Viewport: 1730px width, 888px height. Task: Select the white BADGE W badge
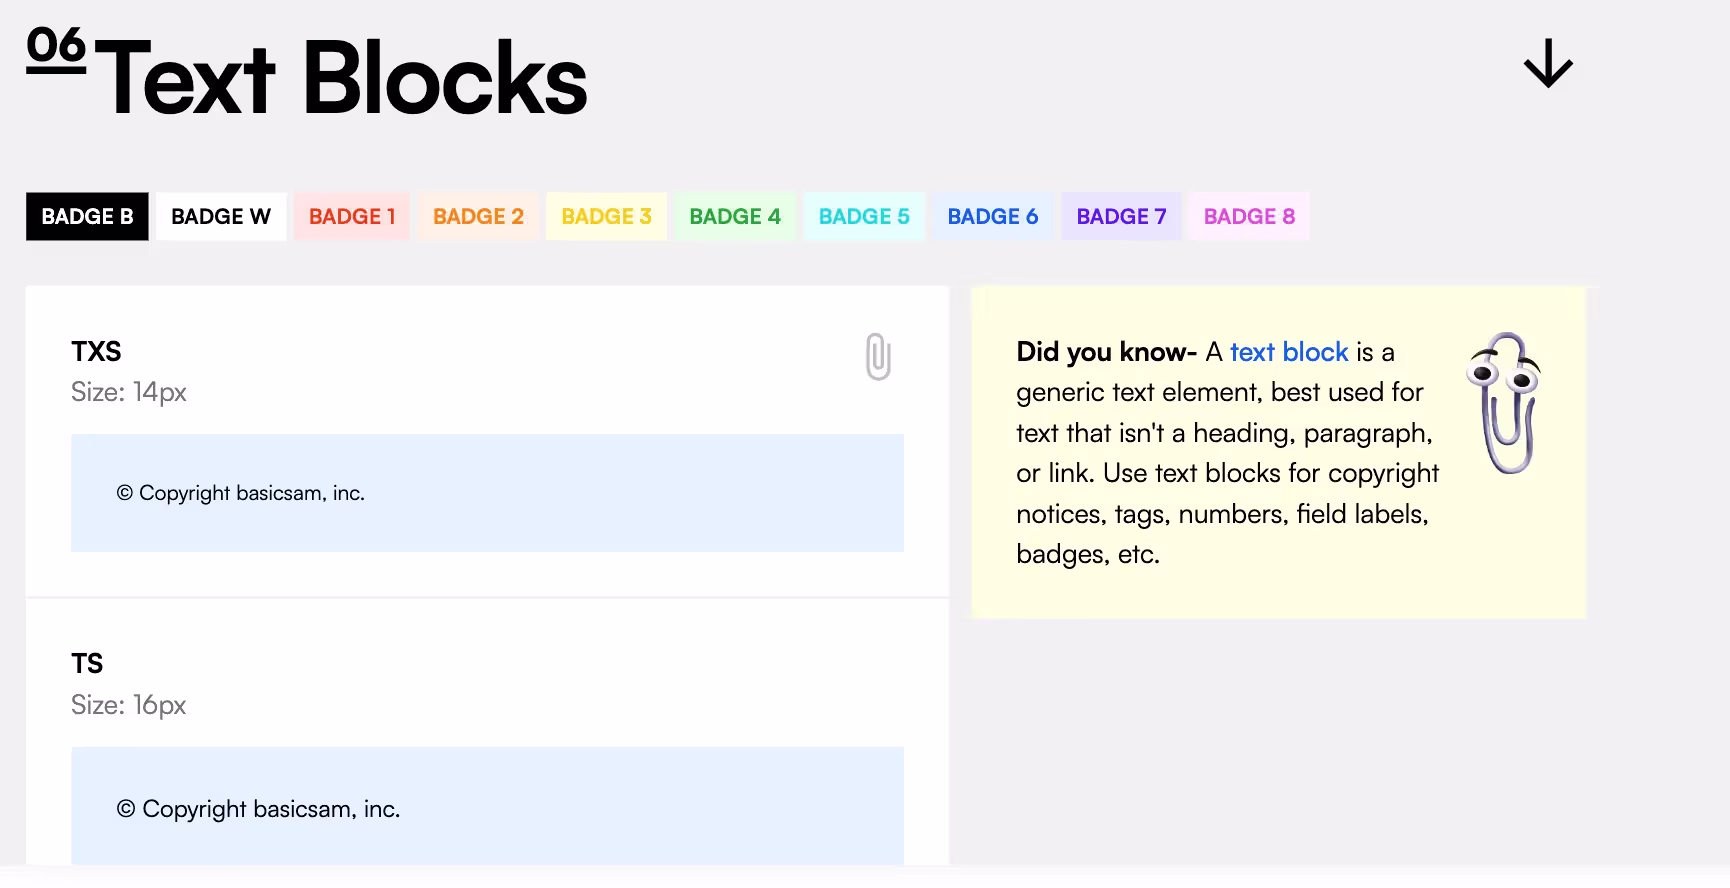(x=221, y=216)
